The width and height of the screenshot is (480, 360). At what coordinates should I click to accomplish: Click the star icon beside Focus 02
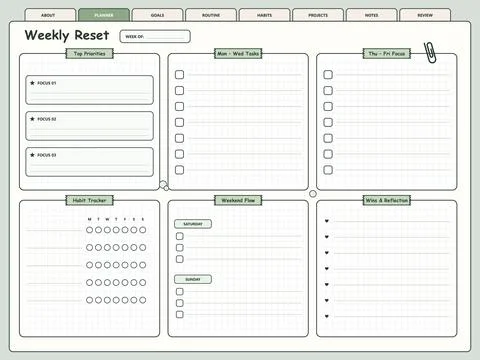point(32,119)
